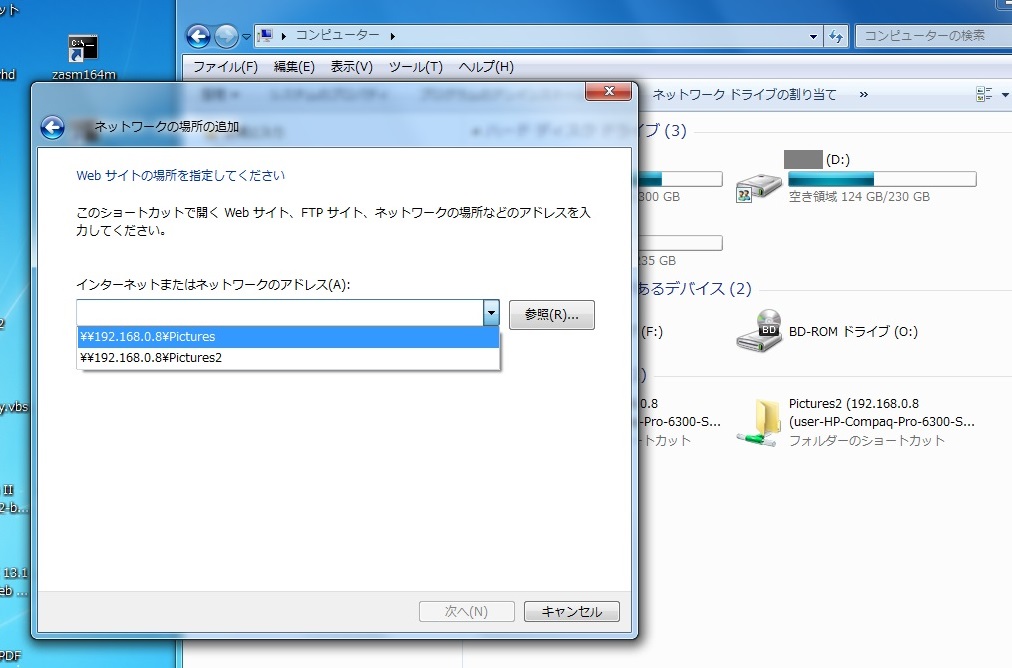This screenshot has height=668, width=1012.
Task: Select the Pictures2 network folder shortcut icon
Action: [x=758, y=422]
